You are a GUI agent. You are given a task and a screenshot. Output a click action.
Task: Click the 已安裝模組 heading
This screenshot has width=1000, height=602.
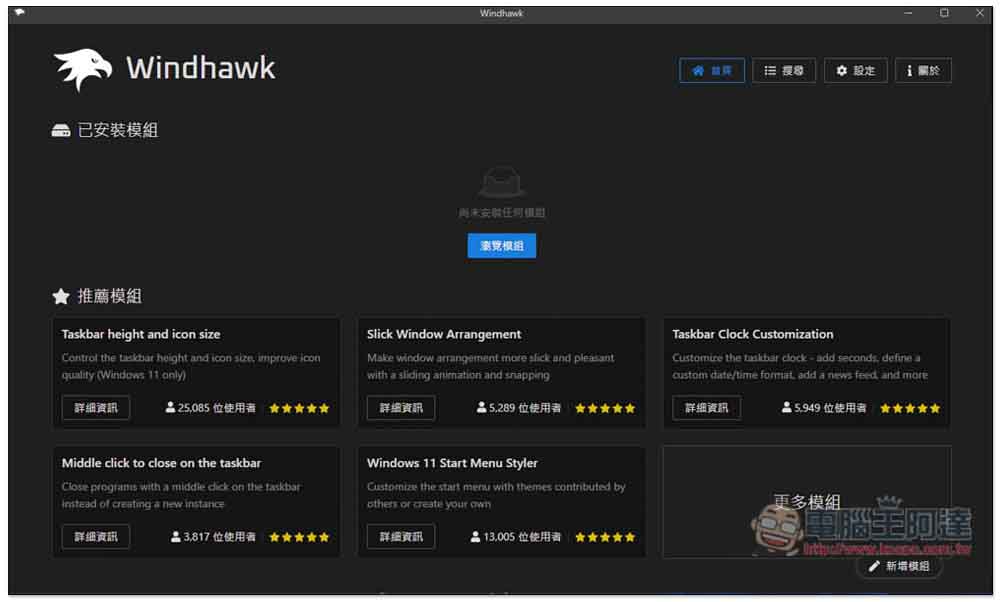[117, 131]
